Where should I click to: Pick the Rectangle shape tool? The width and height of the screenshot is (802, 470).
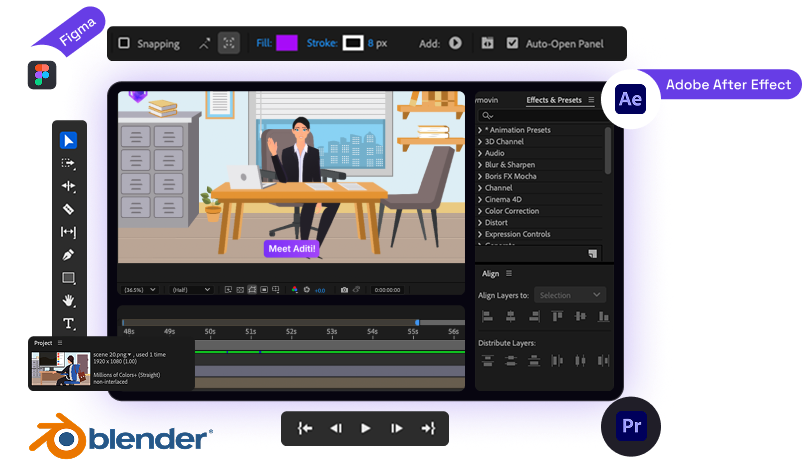coord(69,278)
